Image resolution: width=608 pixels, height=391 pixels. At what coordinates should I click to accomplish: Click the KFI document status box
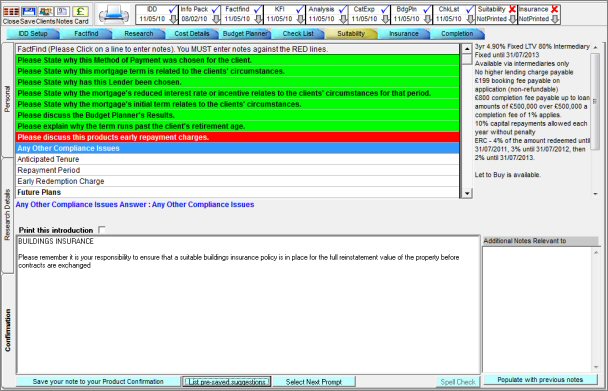tap(284, 14)
